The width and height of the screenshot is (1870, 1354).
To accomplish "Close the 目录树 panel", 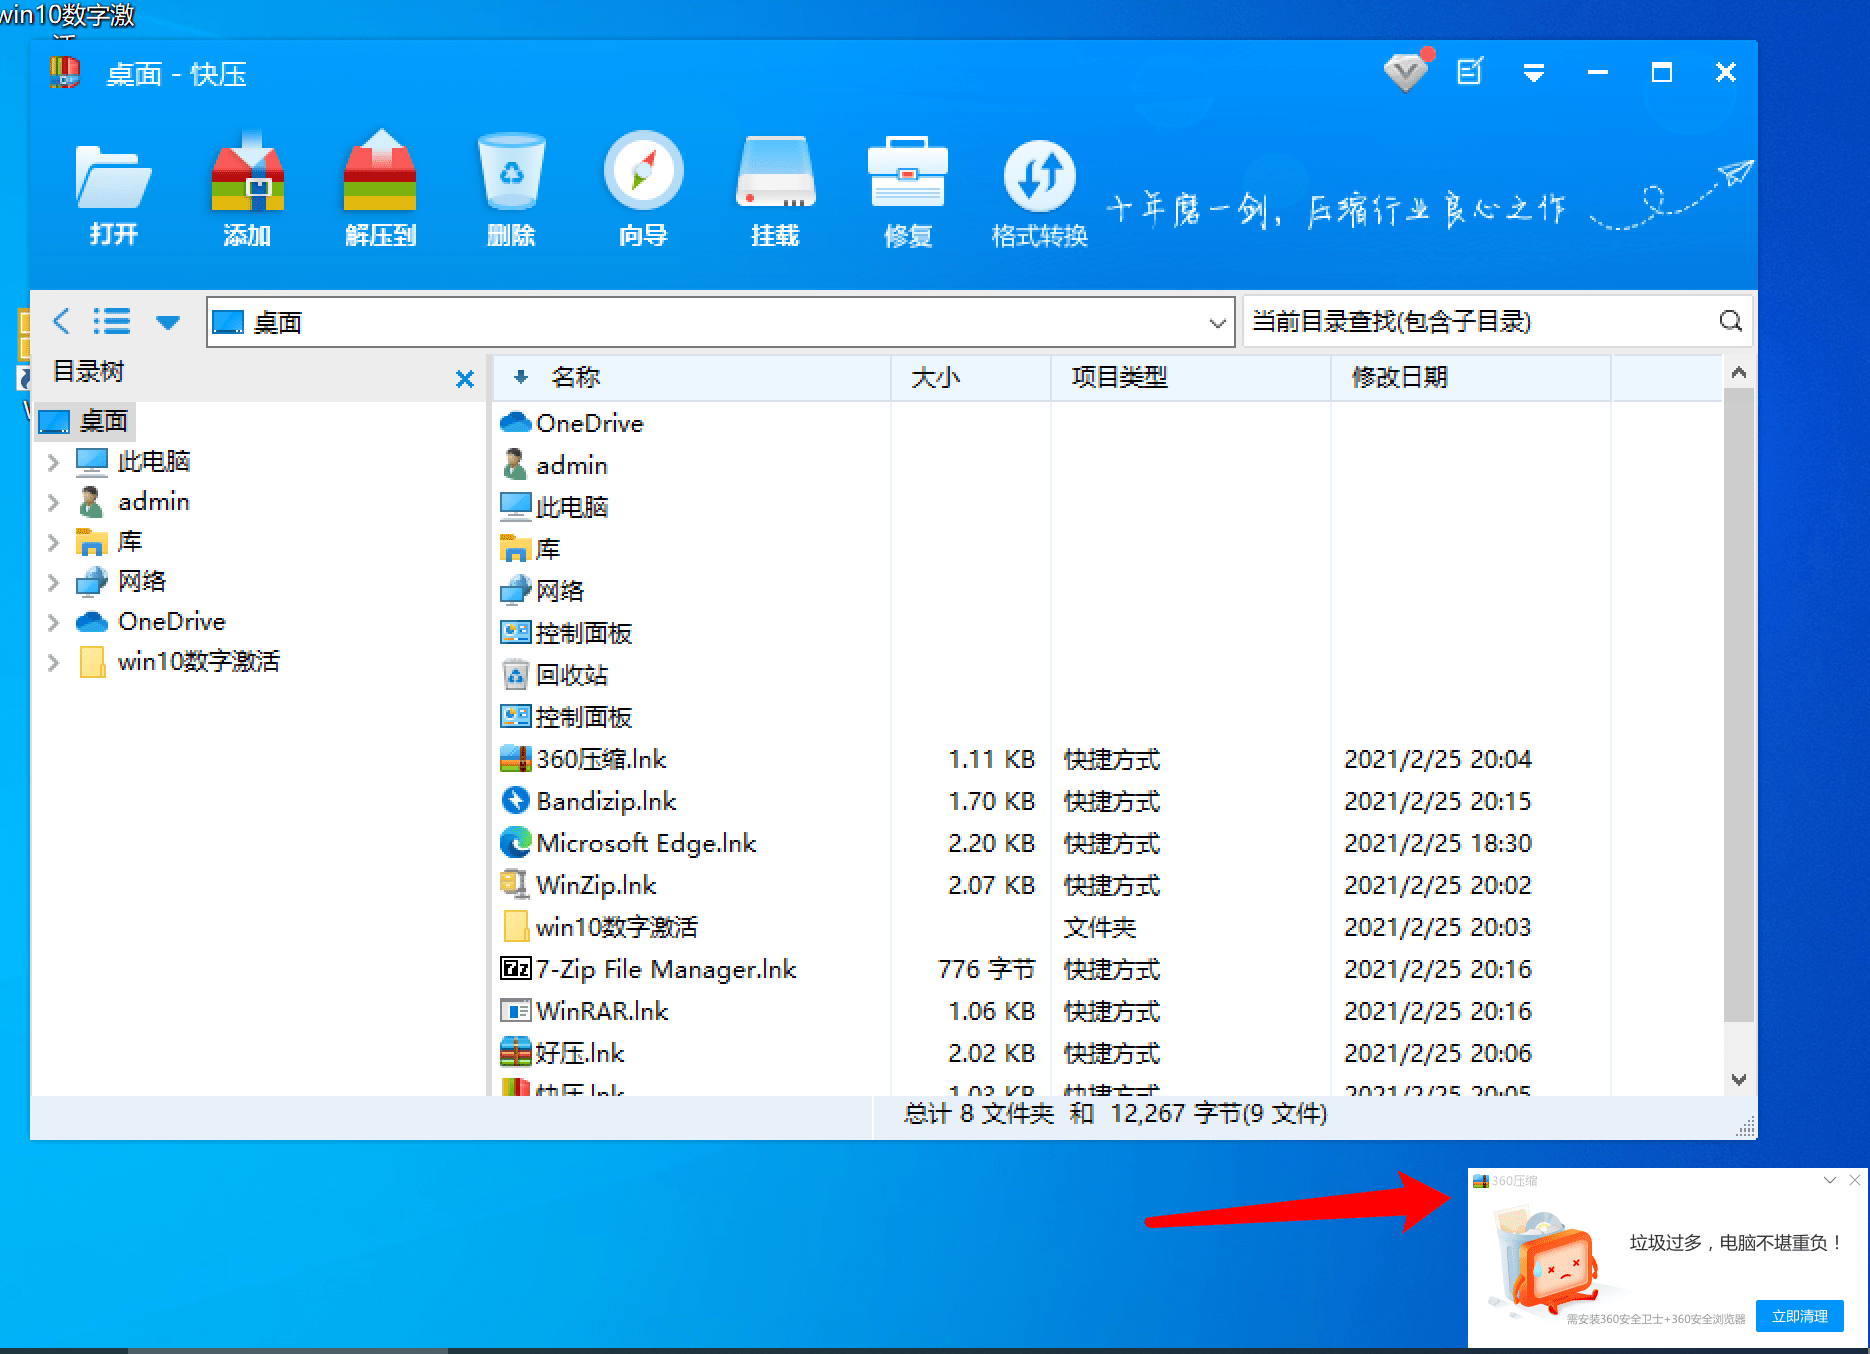I will (x=464, y=379).
